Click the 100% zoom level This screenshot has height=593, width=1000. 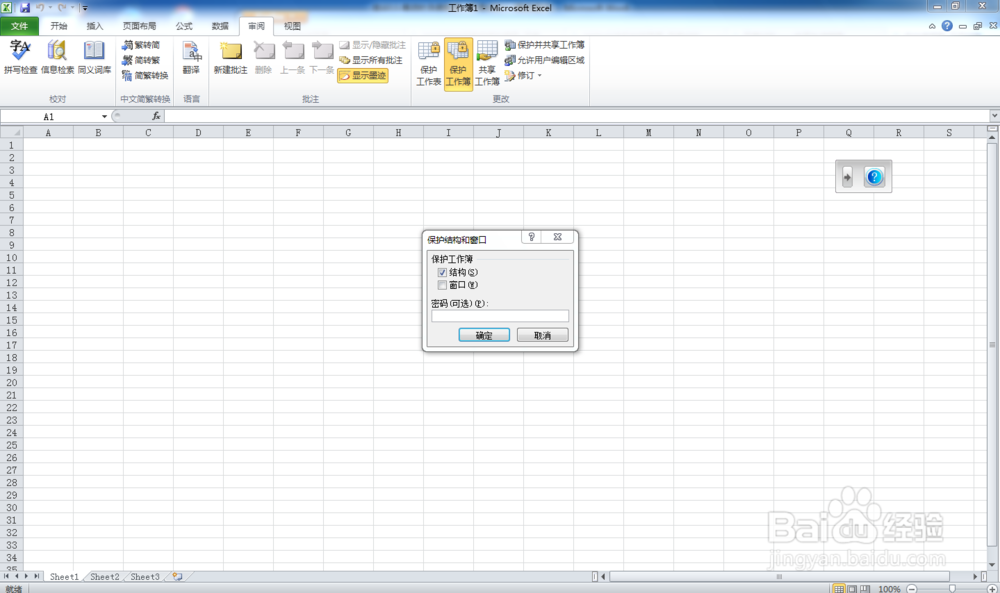point(889,589)
